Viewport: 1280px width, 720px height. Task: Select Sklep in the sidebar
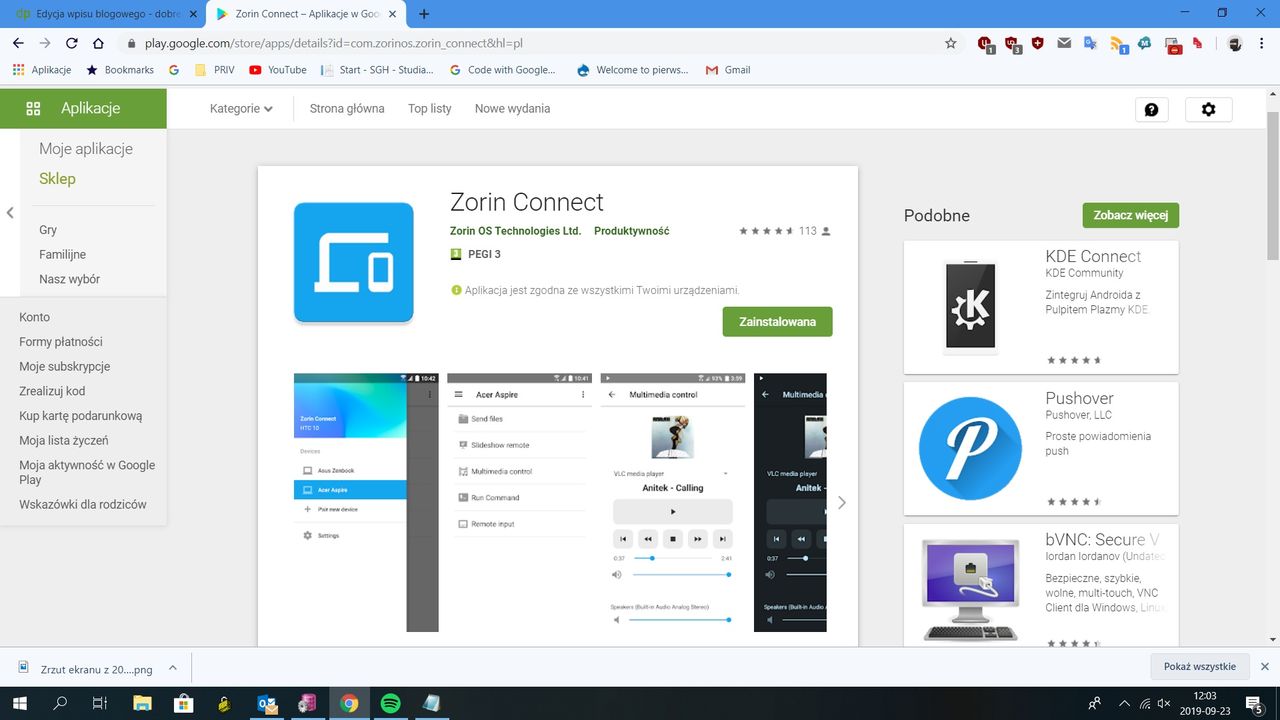coord(57,179)
